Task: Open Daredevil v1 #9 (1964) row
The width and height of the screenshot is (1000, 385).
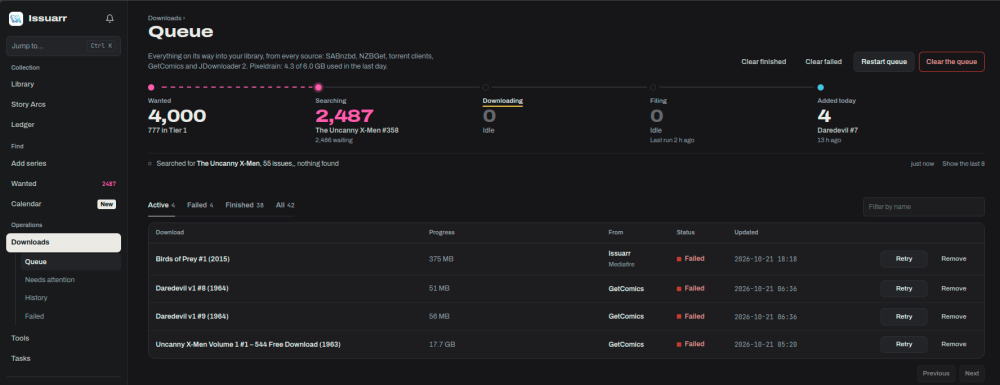Action: pyautogui.click(x=192, y=316)
